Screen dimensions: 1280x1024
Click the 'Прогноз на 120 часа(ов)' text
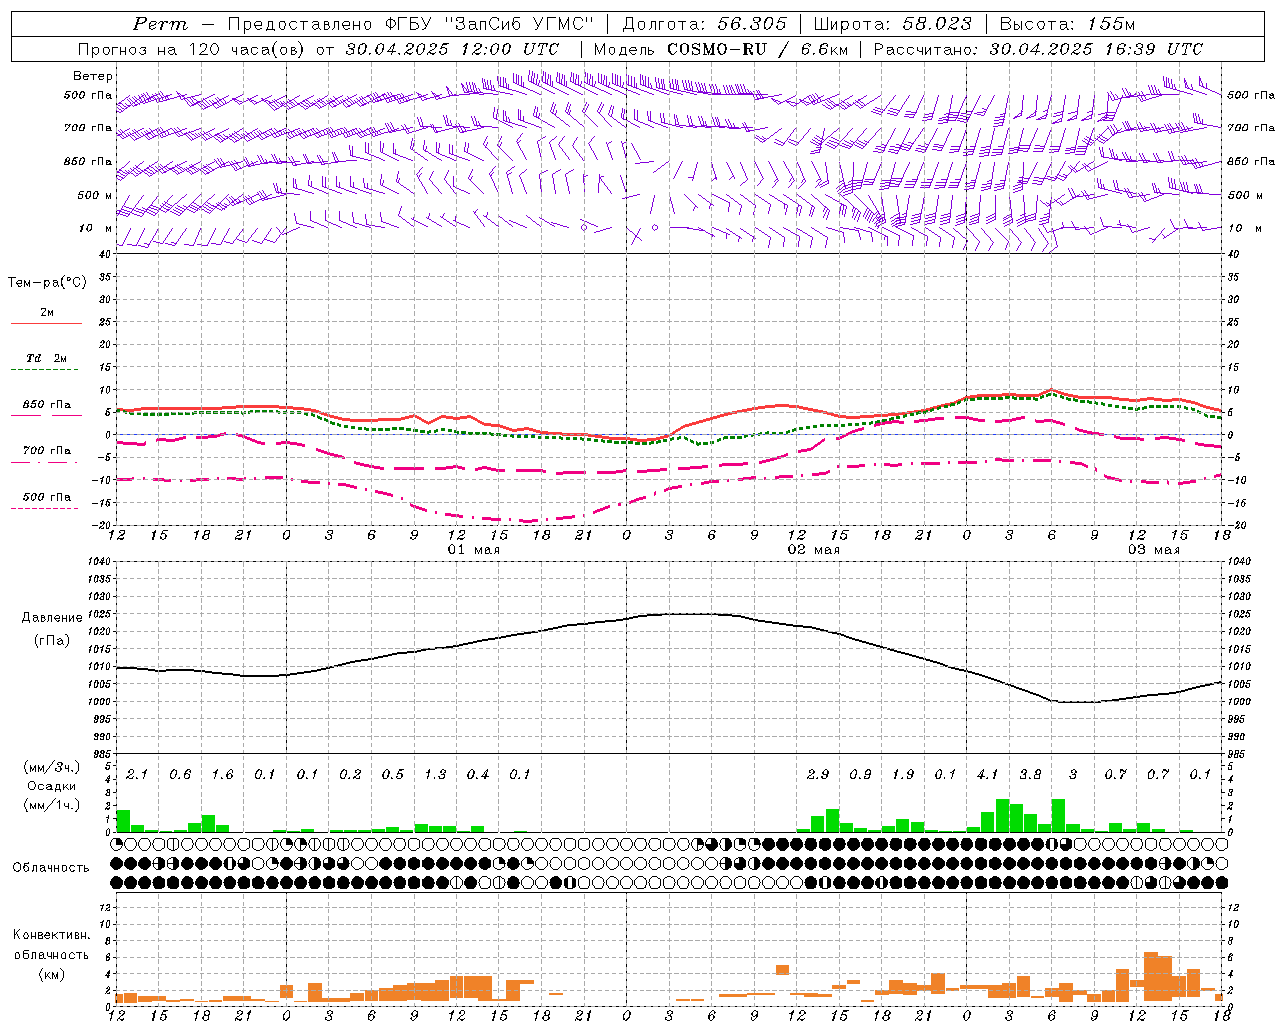coord(192,49)
